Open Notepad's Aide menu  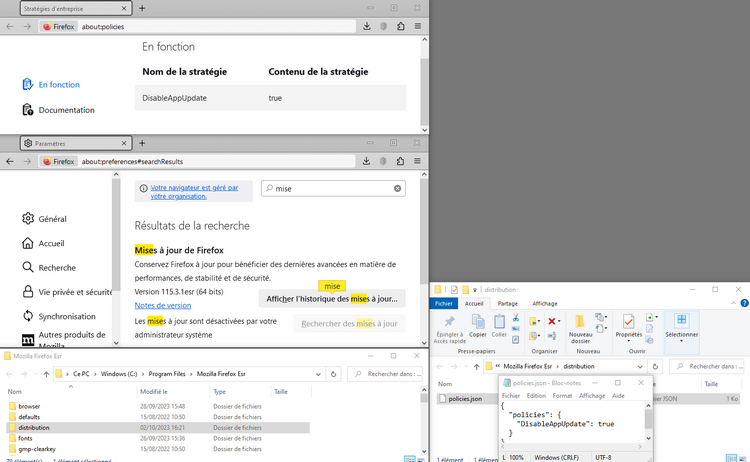[618, 396]
